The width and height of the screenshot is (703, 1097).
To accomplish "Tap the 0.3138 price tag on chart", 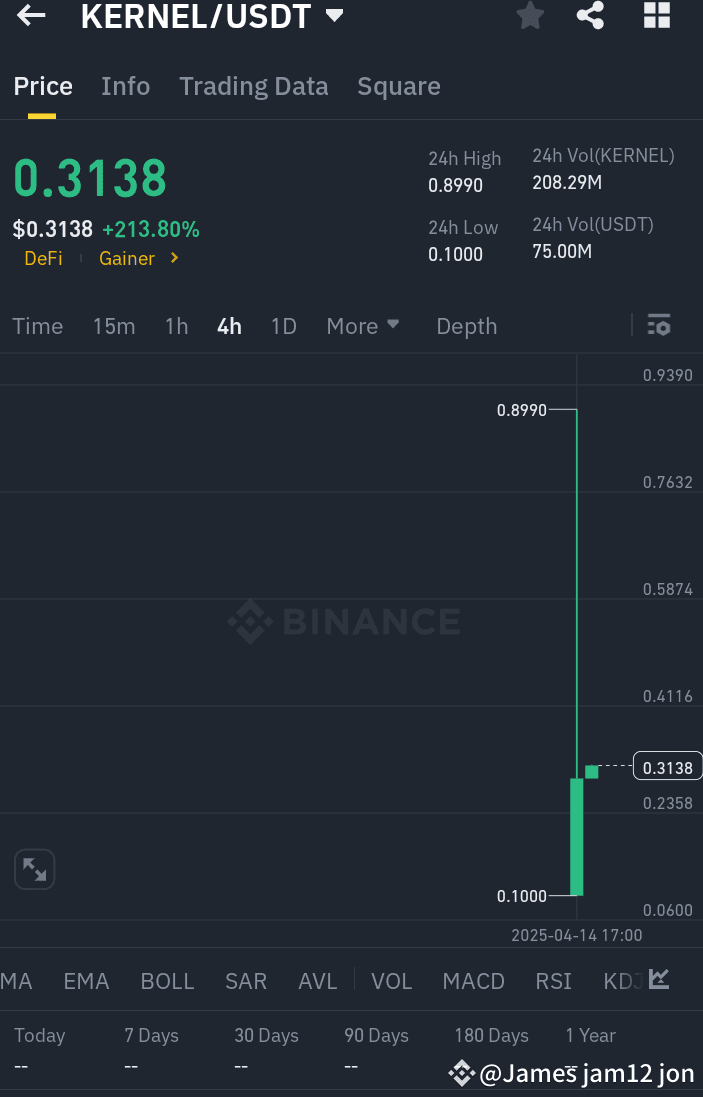I will click(x=666, y=767).
